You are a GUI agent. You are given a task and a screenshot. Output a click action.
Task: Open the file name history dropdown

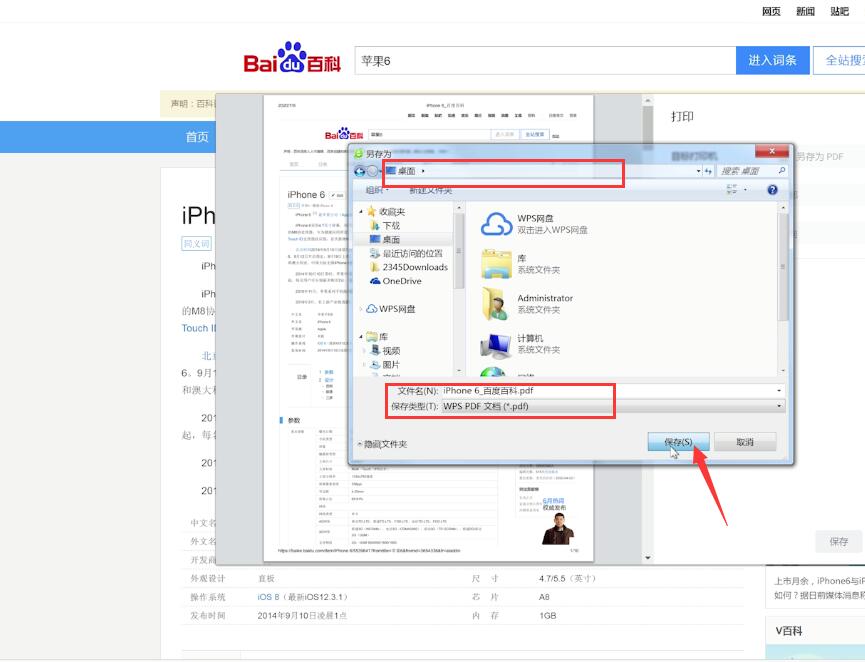(779, 391)
